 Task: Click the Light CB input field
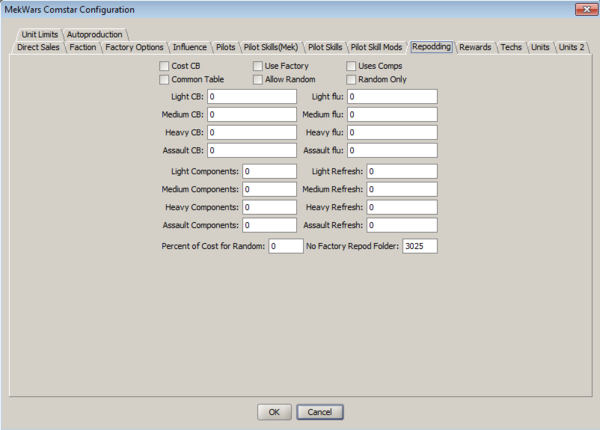coord(252,97)
